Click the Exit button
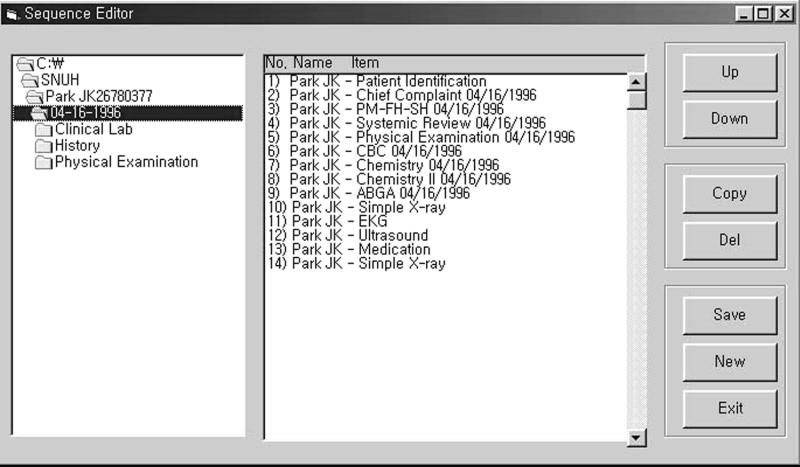 (730, 408)
